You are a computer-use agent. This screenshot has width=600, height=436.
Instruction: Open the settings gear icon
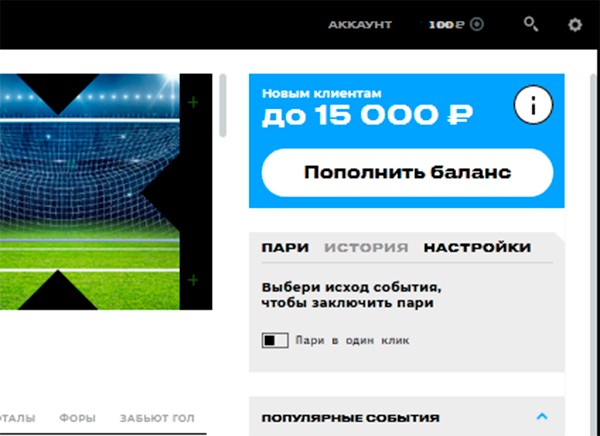tap(575, 25)
